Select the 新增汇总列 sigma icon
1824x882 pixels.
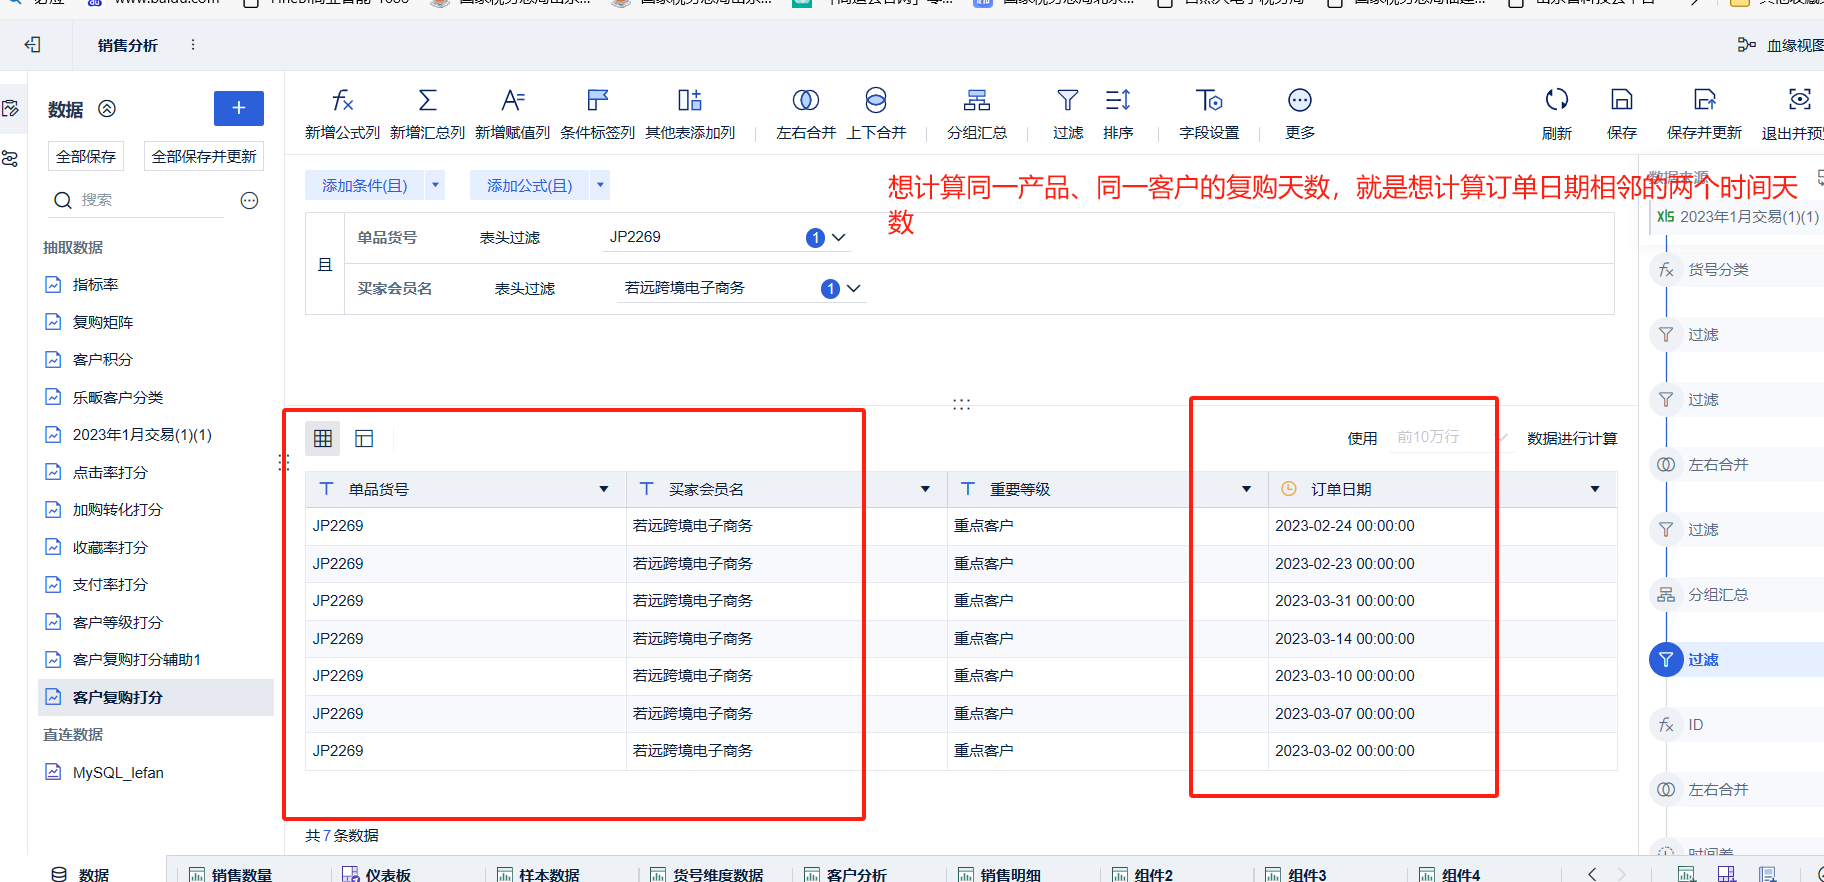click(x=427, y=101)
